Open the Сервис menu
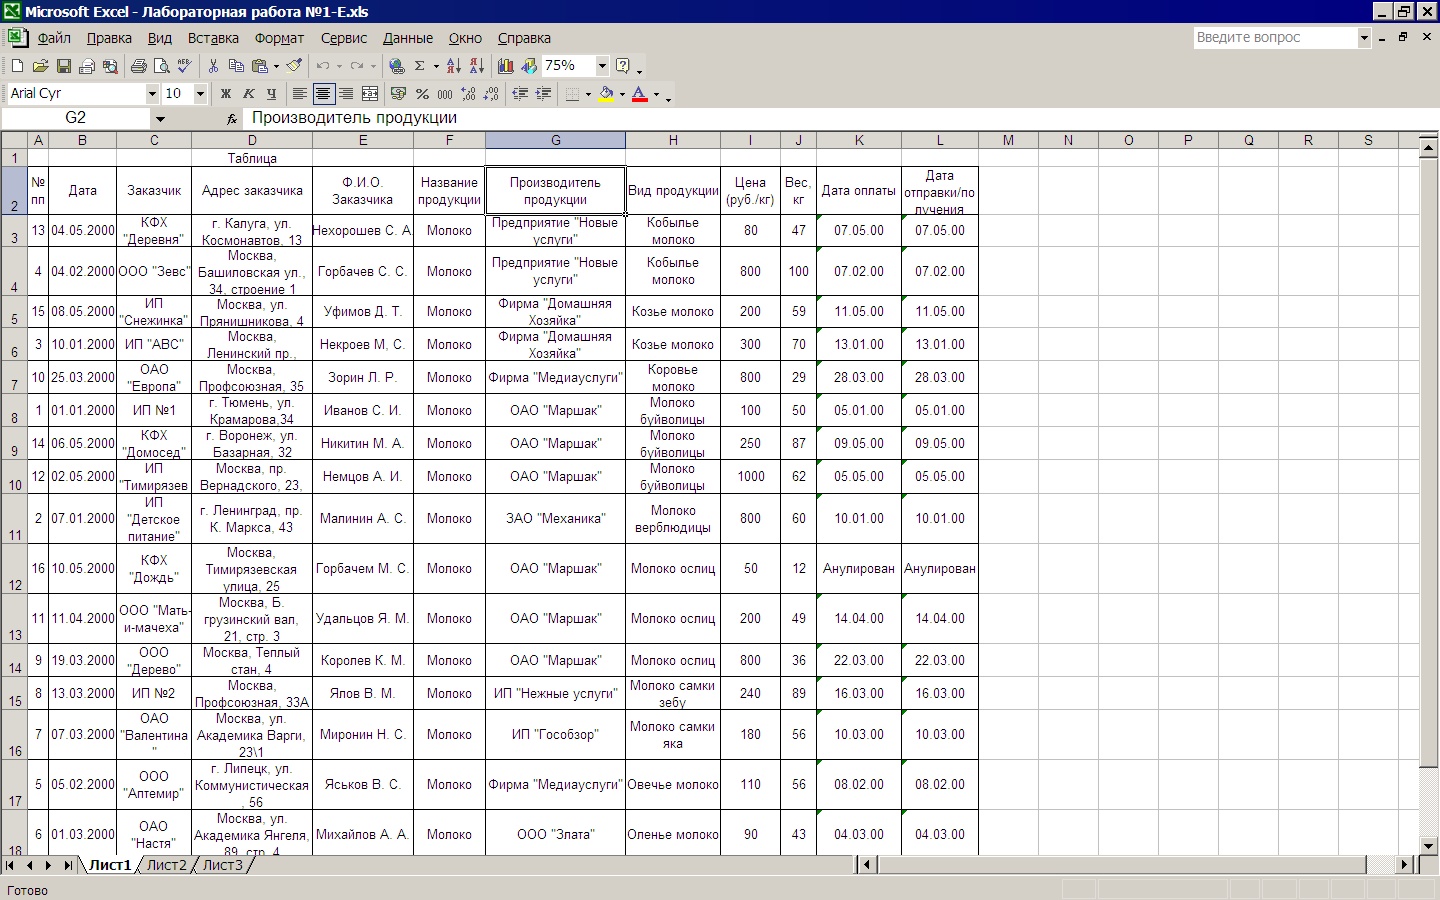 point(344,38)
